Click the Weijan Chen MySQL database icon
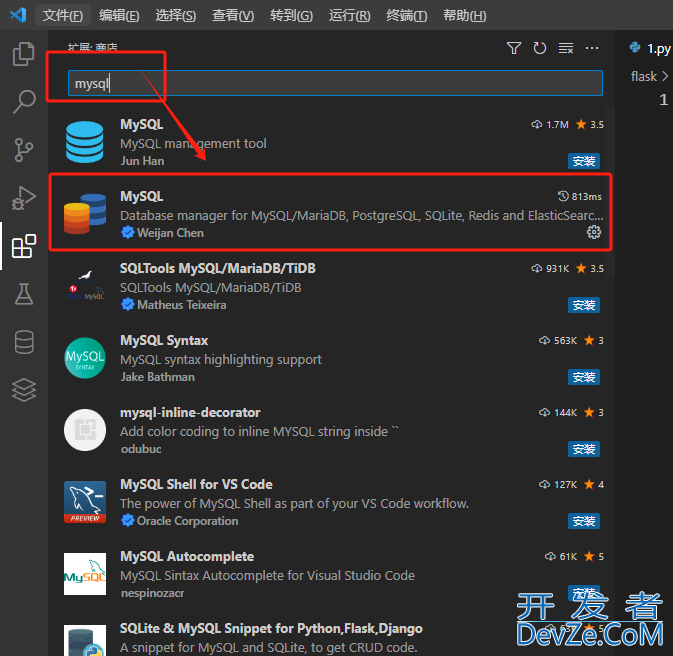The width and height of the screenshot is (673, 656). point(85,214)
